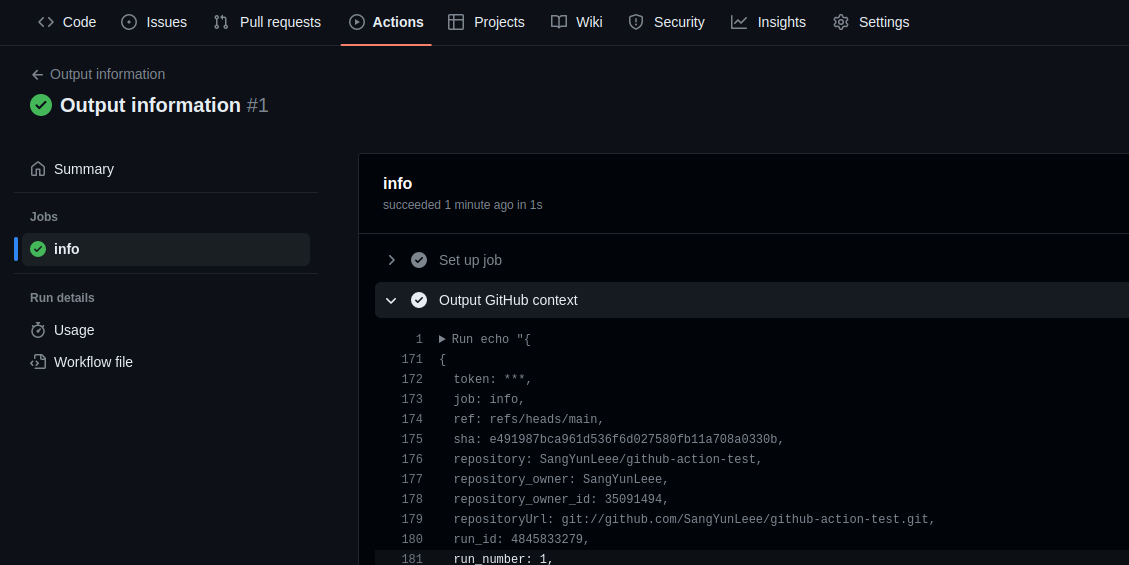Open the Issues tab
The height and width of the screenshot is (565, 1129).
(153, 22)
